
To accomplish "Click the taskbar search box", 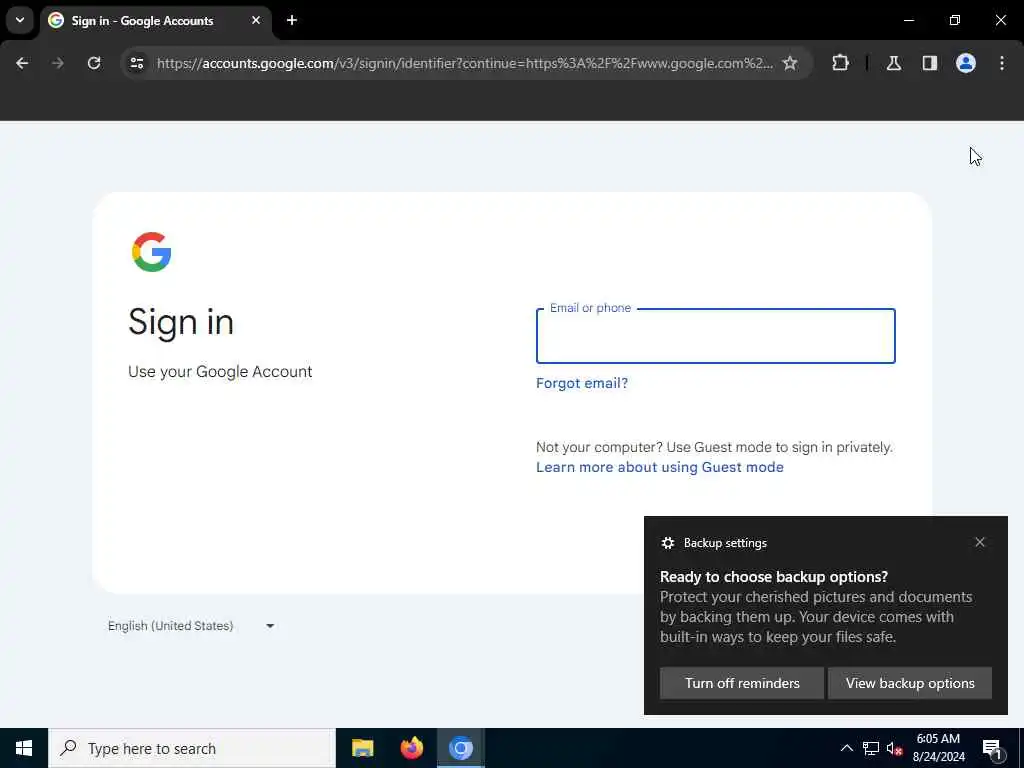I will [192, 748].
